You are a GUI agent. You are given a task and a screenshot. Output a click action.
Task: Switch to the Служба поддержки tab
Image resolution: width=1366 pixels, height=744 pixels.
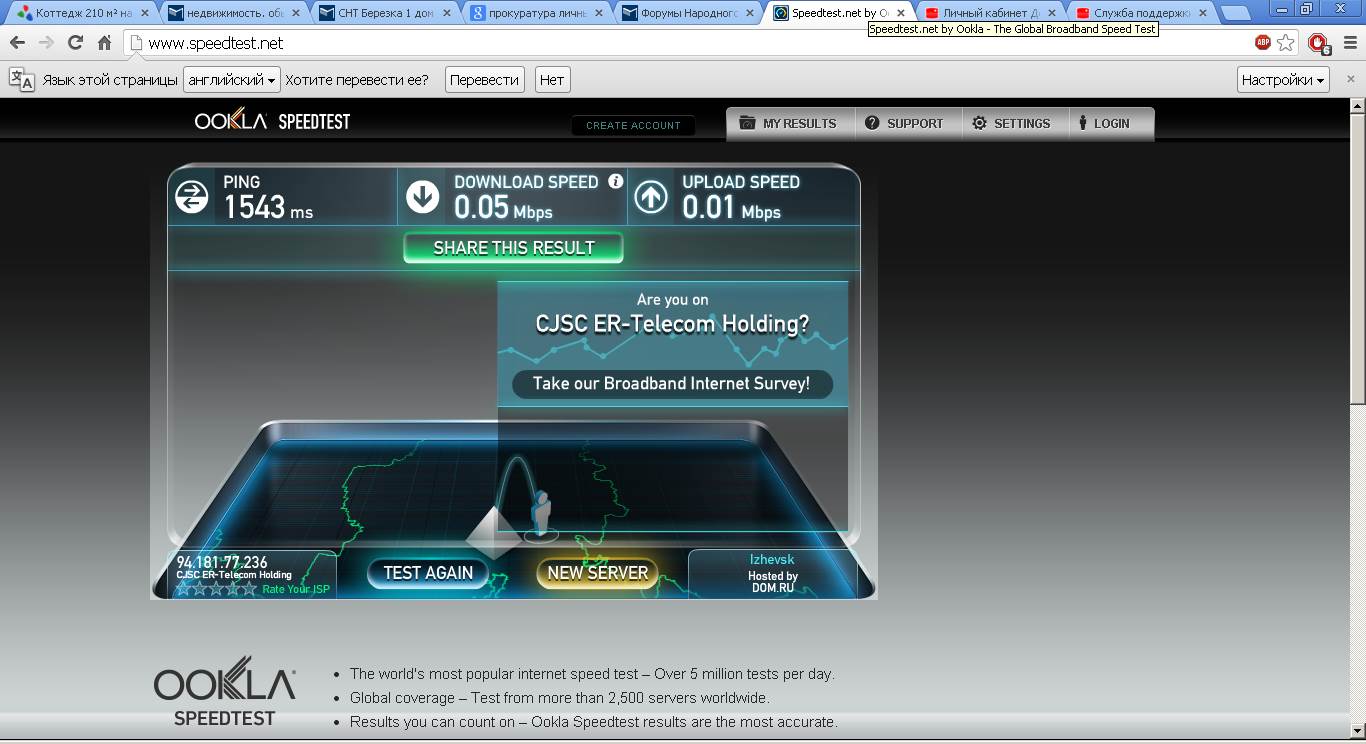coord(1141,13)
